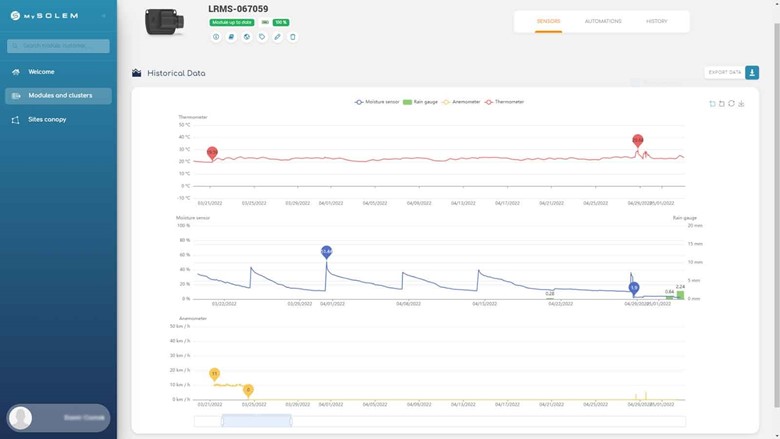Click the globe location icon
This screenshot has height=439, width=780.
pos(247,37)
